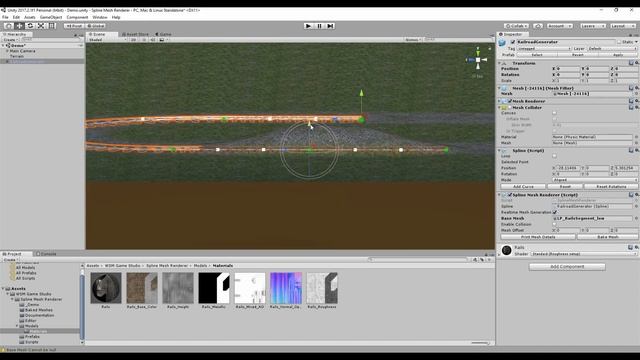Toggle the Static checkbox
Image resolution: width=640 pixels, height=360 pixels.
619,42
